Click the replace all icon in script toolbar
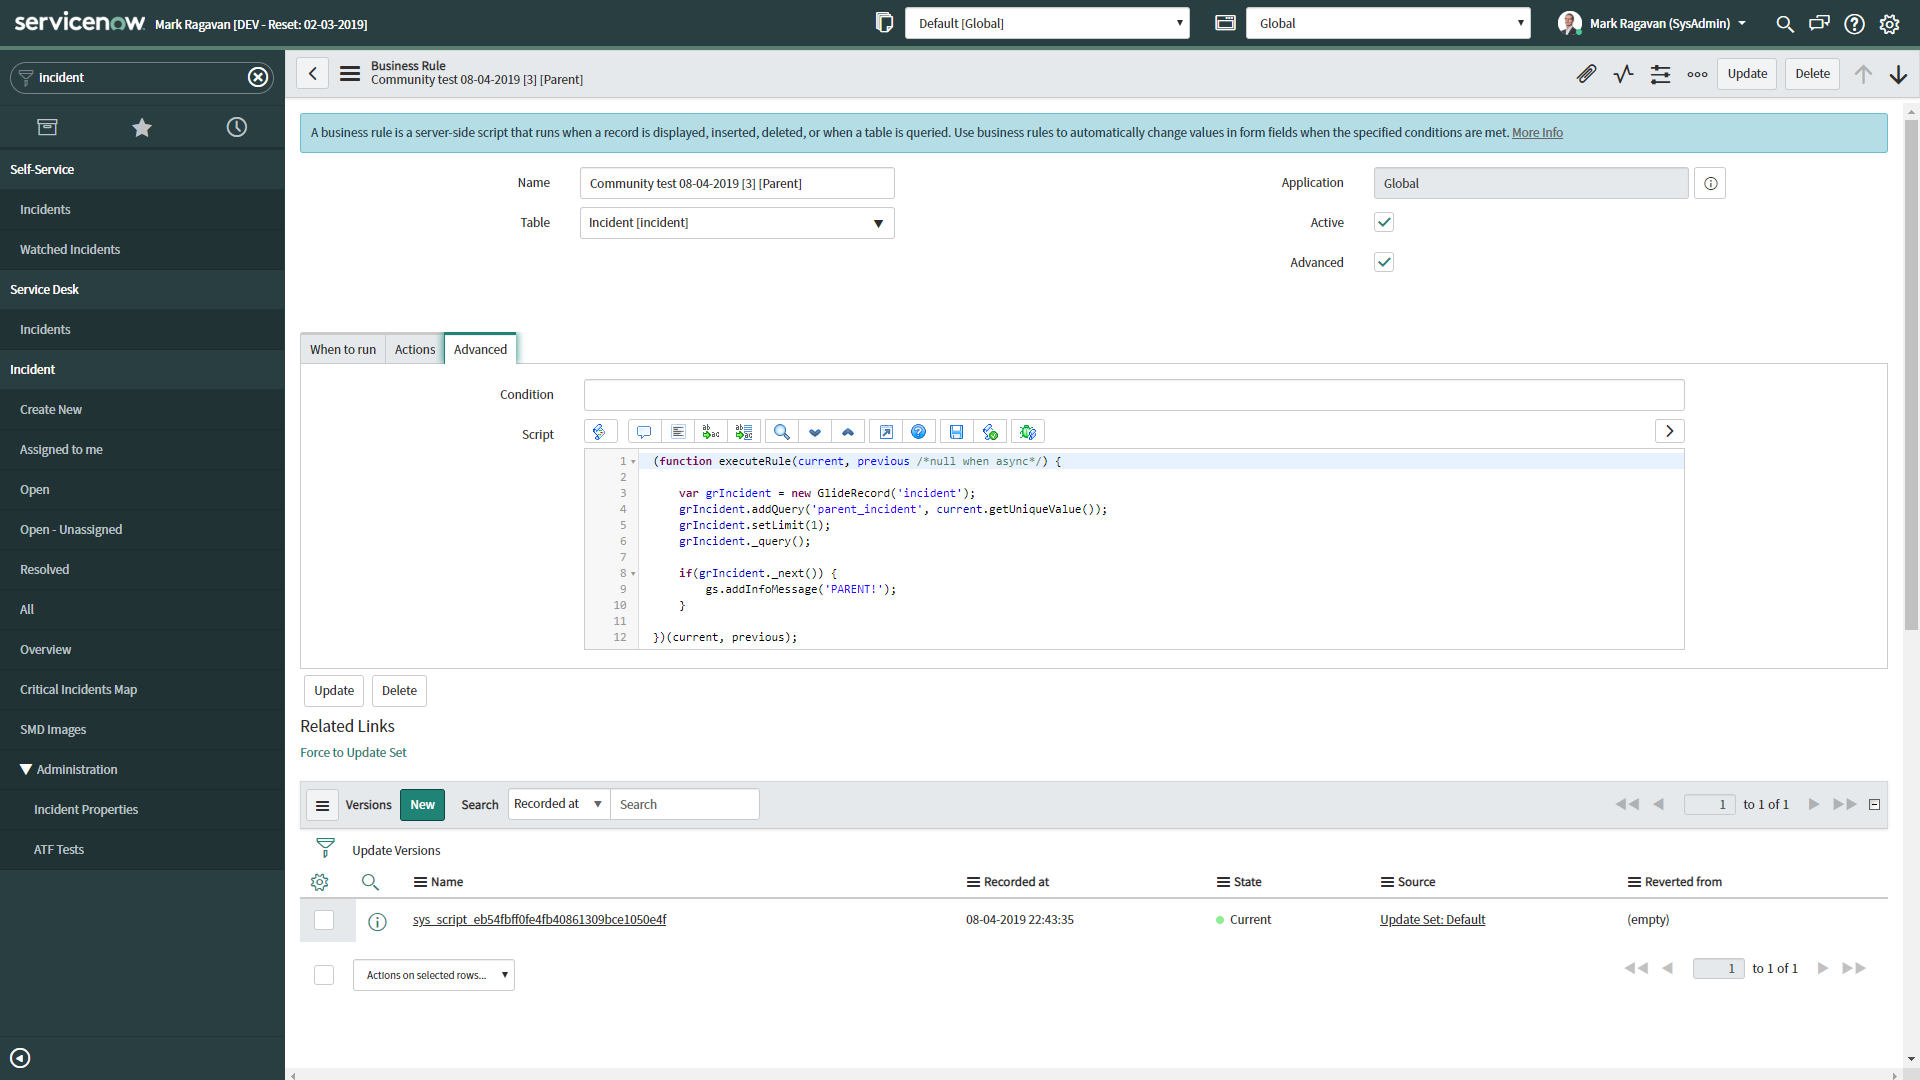 point(744,432)
